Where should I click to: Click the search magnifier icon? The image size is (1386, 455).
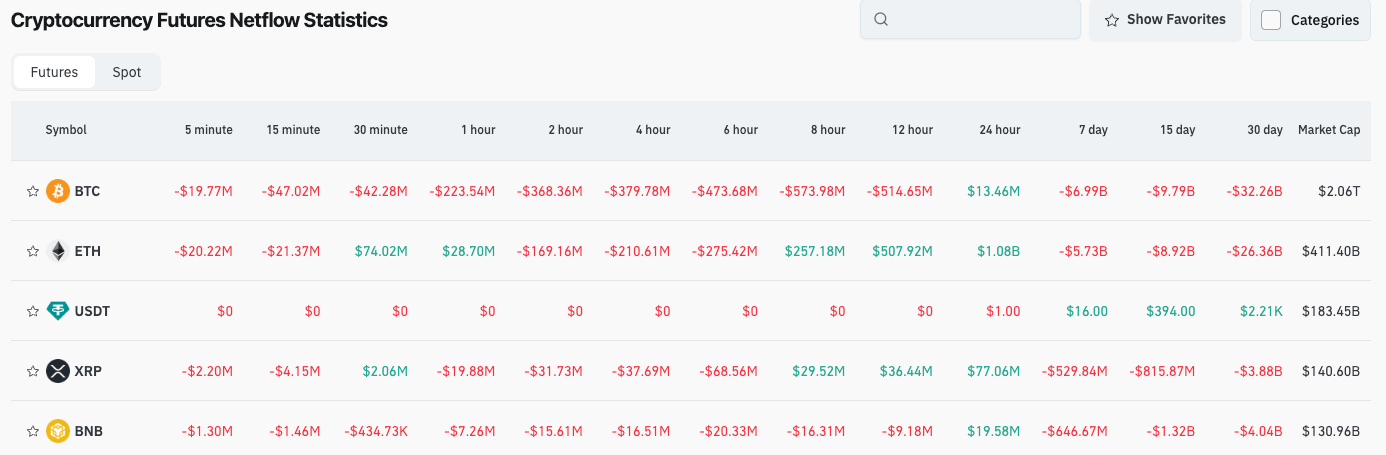(x=881, y=19)
